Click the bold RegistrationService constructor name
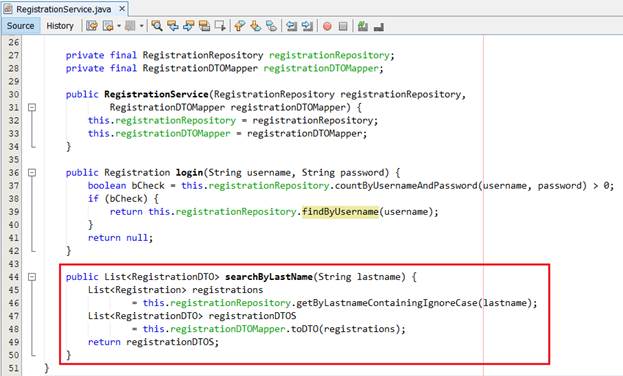 (156, 94)
